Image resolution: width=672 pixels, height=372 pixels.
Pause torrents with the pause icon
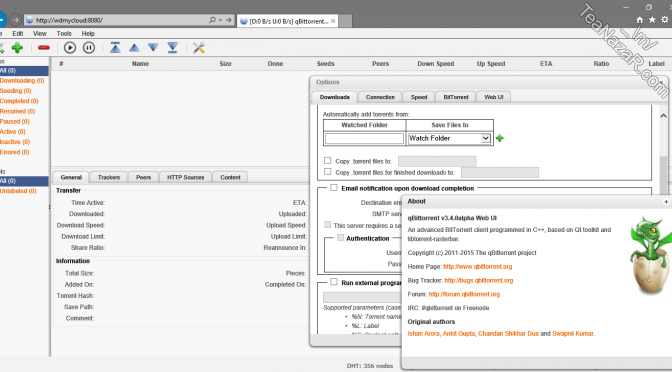point(89,48)
